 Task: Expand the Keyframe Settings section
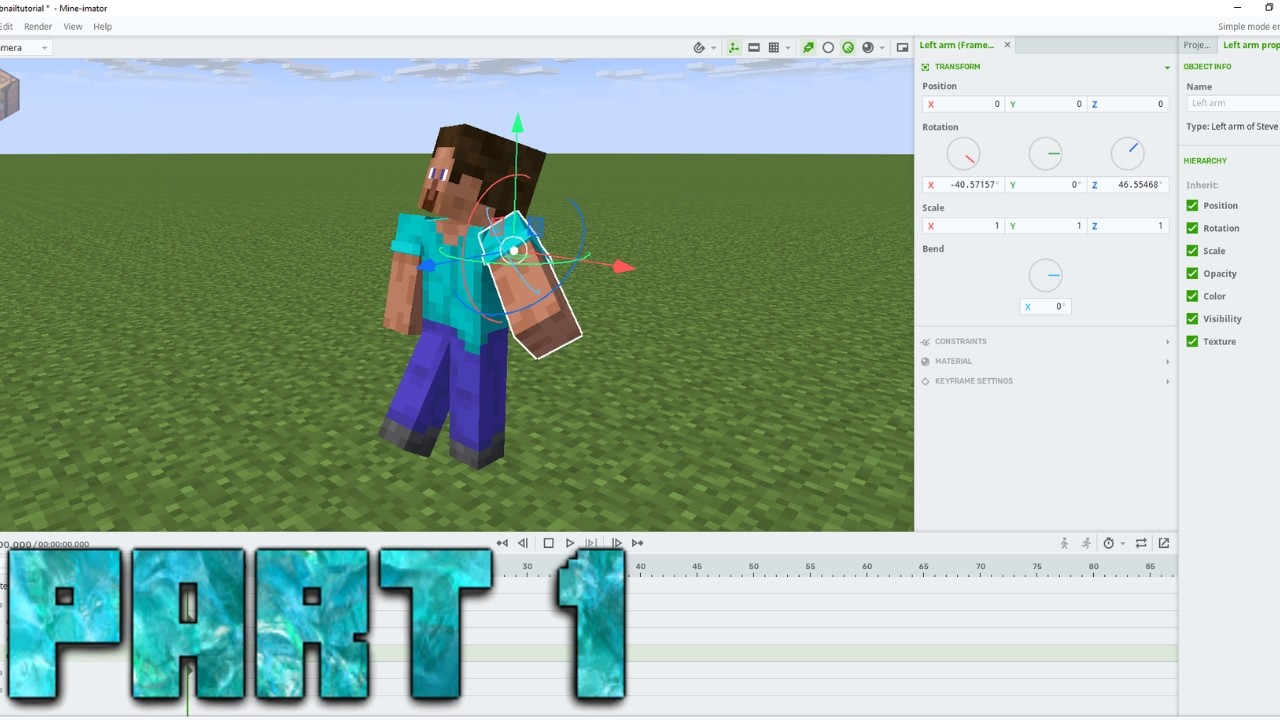tap(1045, 381)
